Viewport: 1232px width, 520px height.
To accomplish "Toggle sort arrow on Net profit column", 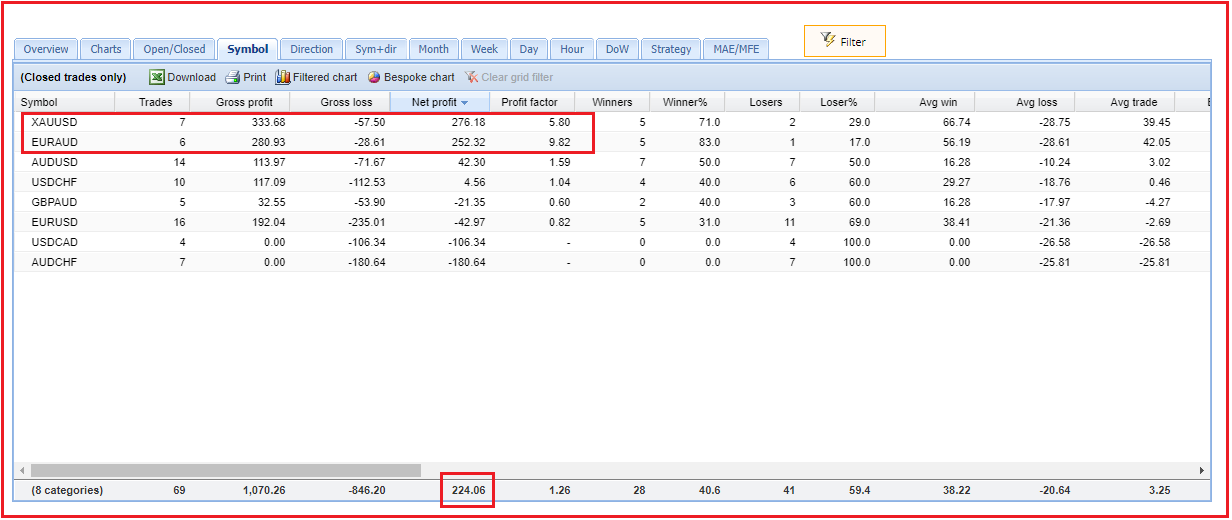I will coord(465,102).
